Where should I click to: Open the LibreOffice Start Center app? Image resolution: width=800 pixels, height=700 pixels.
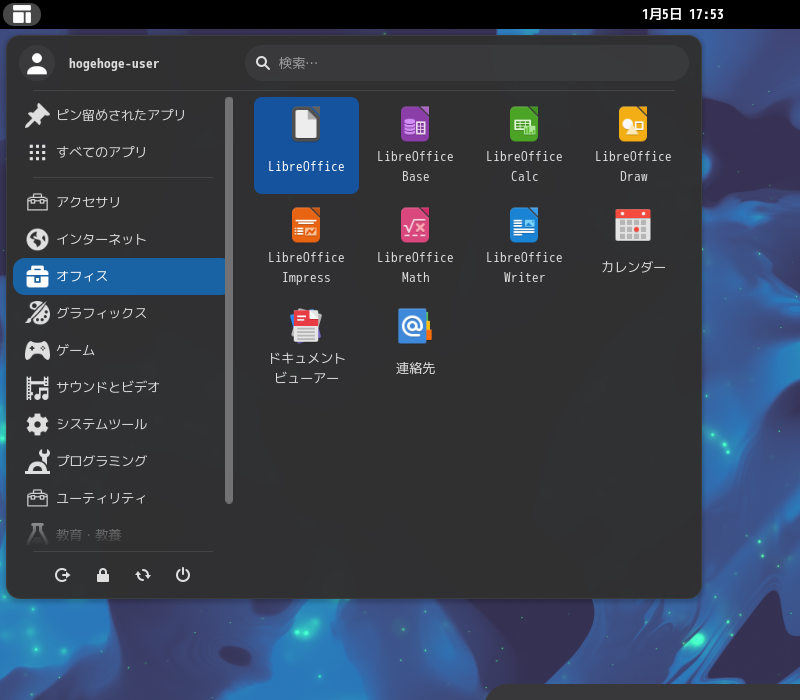pos(306,145)
